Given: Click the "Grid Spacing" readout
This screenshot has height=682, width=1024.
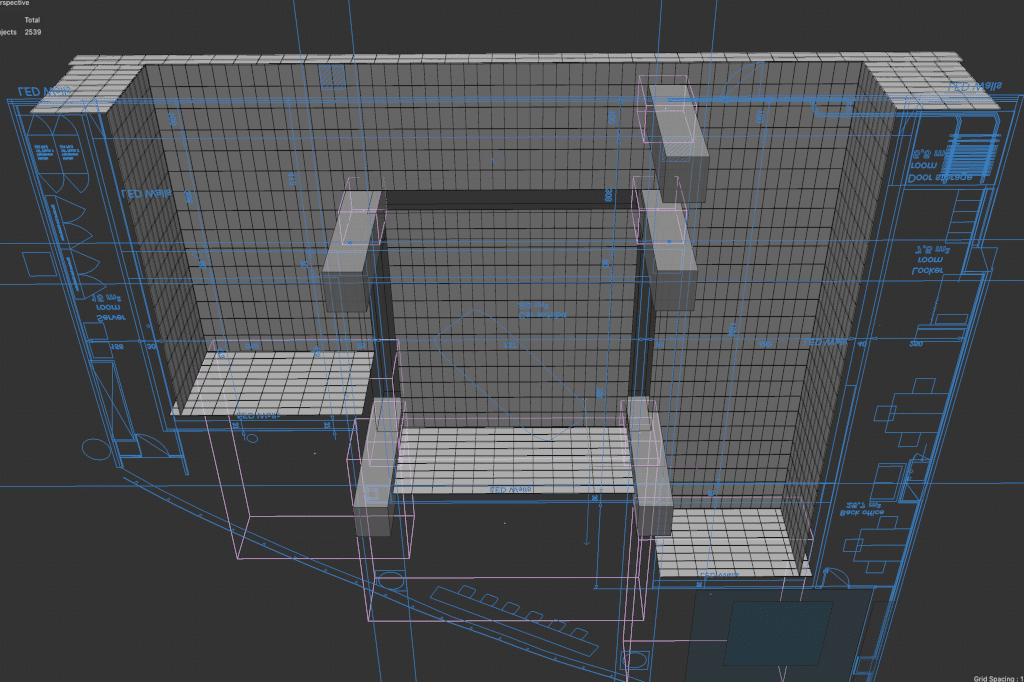Looking at the screenshot, I should (999, 678).
